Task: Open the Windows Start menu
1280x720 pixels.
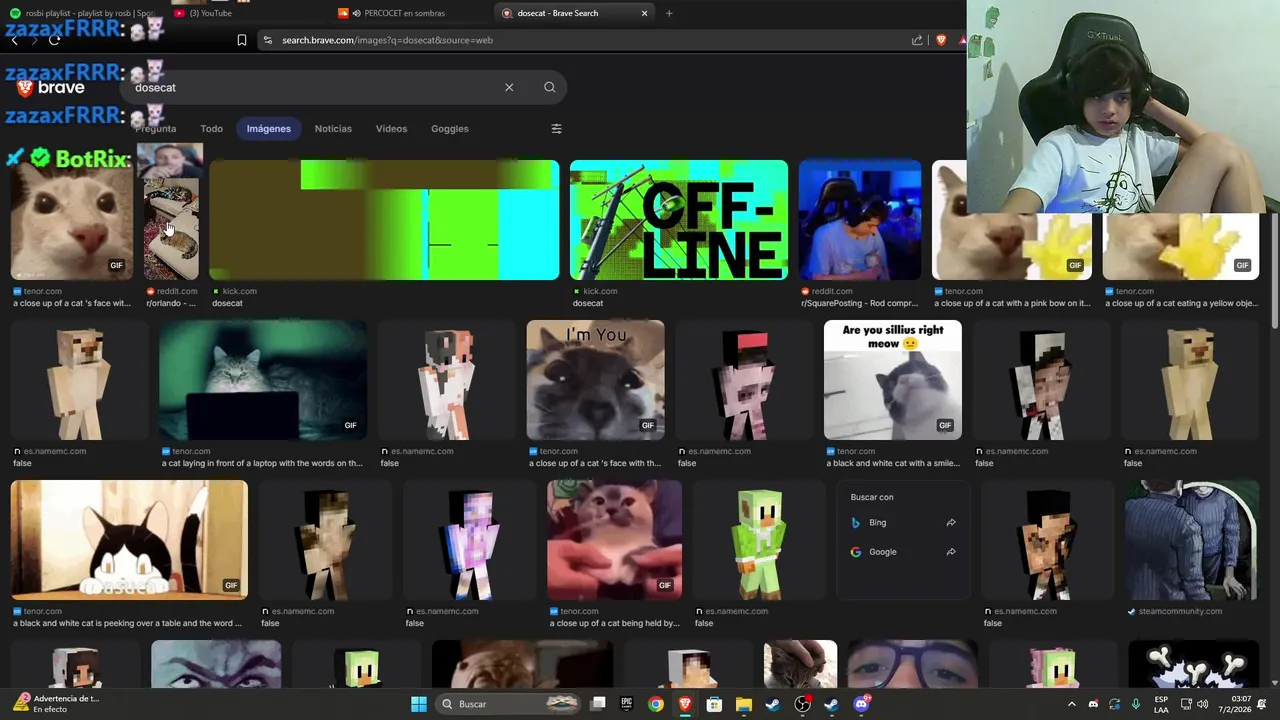Action: point(419,704)
